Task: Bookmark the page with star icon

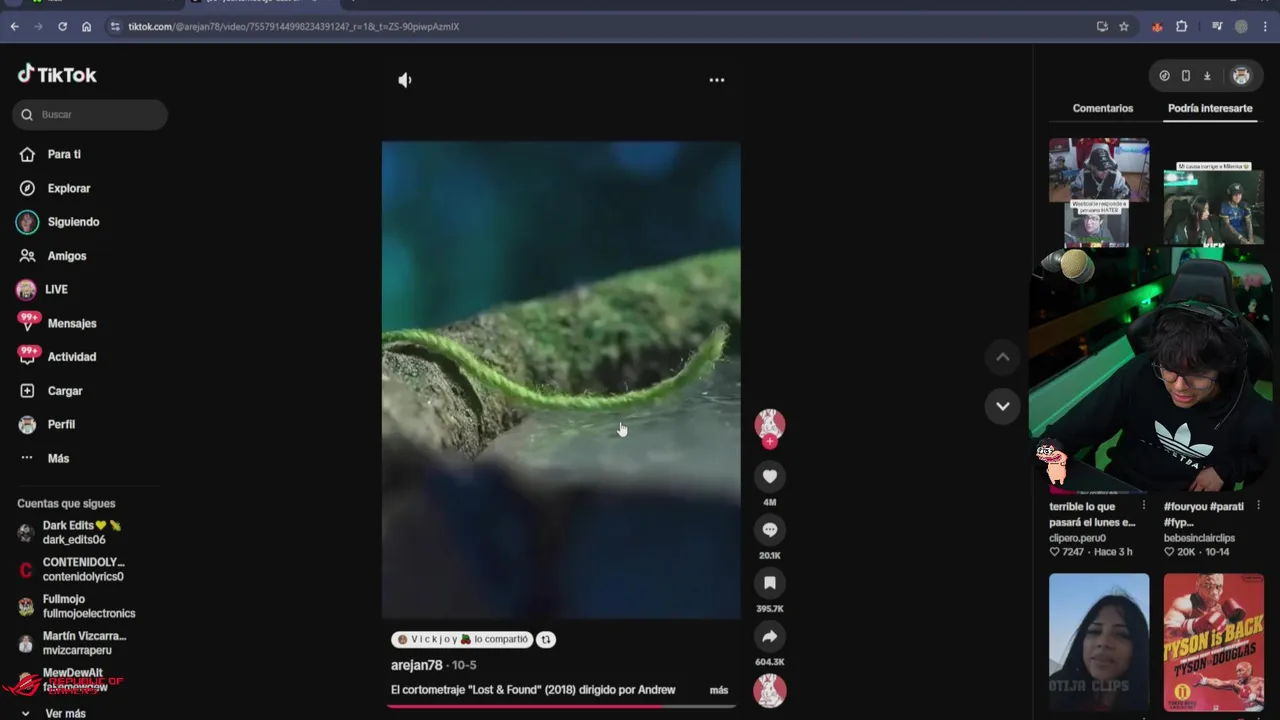Action: click(x=1124, y=27)
